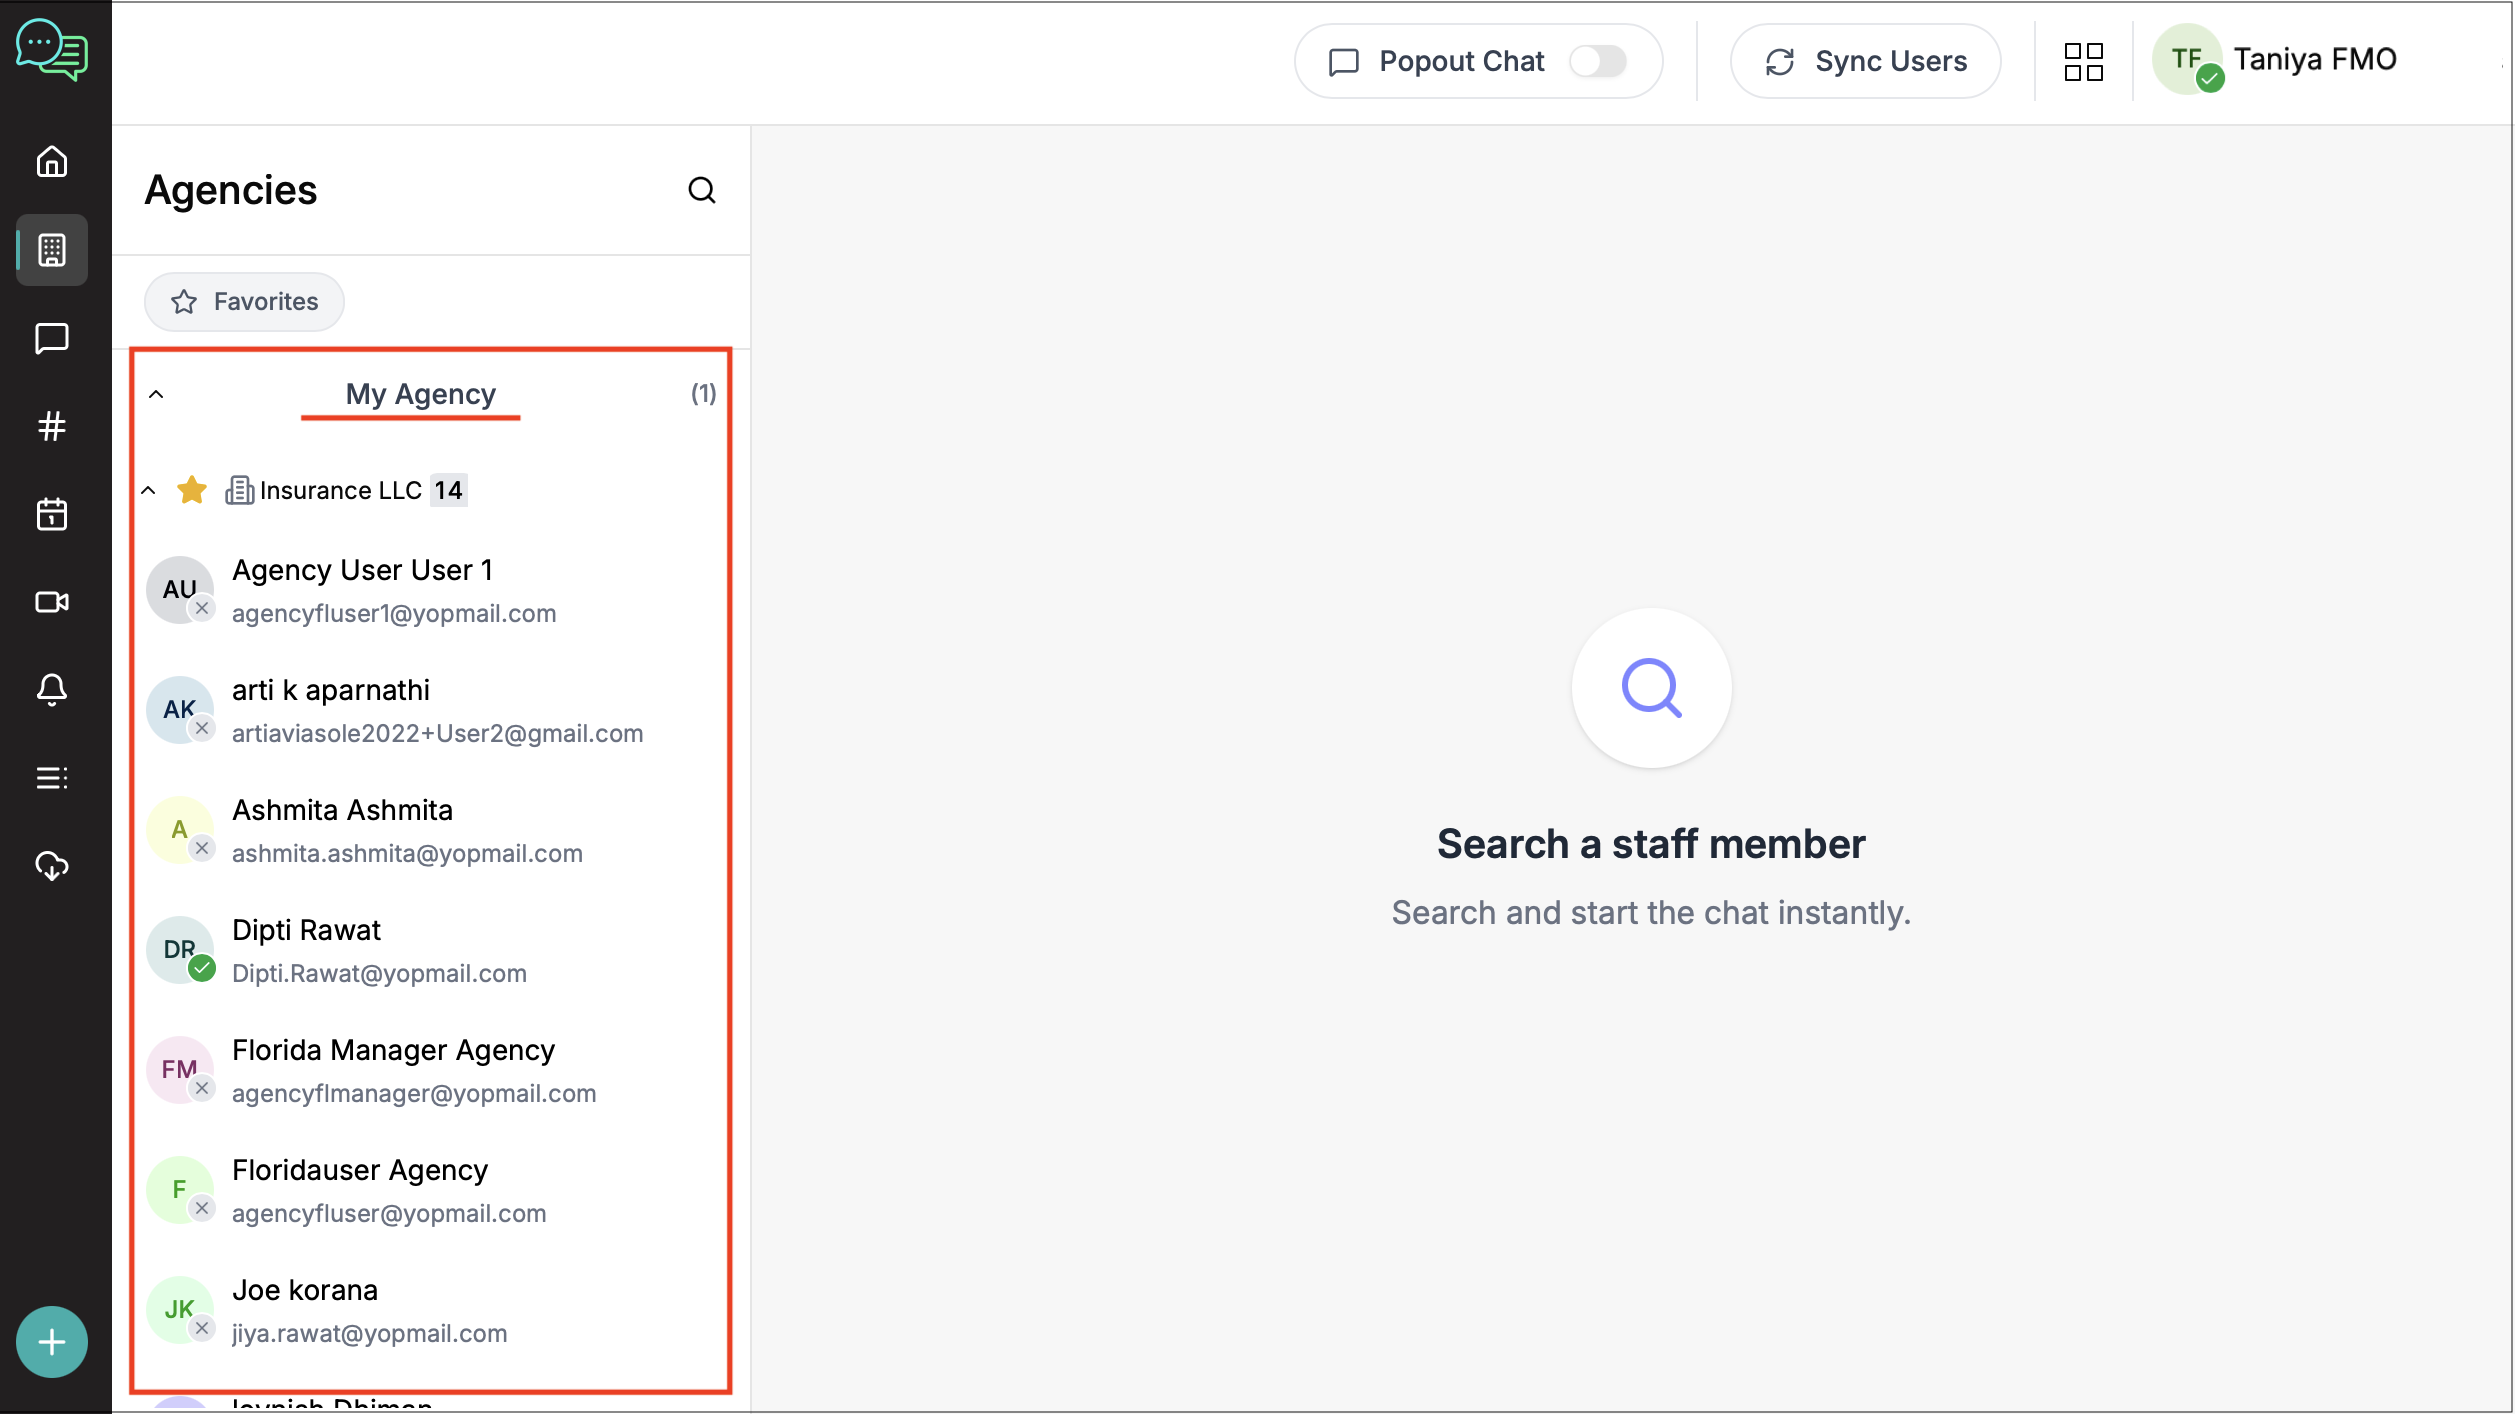This screenshot has width=2515, height=1414.
Task: Open the Notifications bell icon
Action: coord(52,690)
